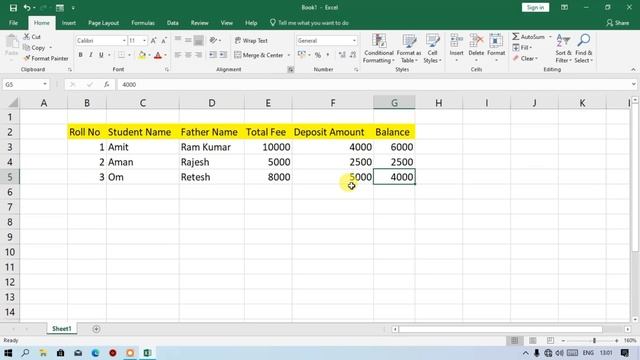
Task: Toggle Underline formatting
Action: point(101,55)
